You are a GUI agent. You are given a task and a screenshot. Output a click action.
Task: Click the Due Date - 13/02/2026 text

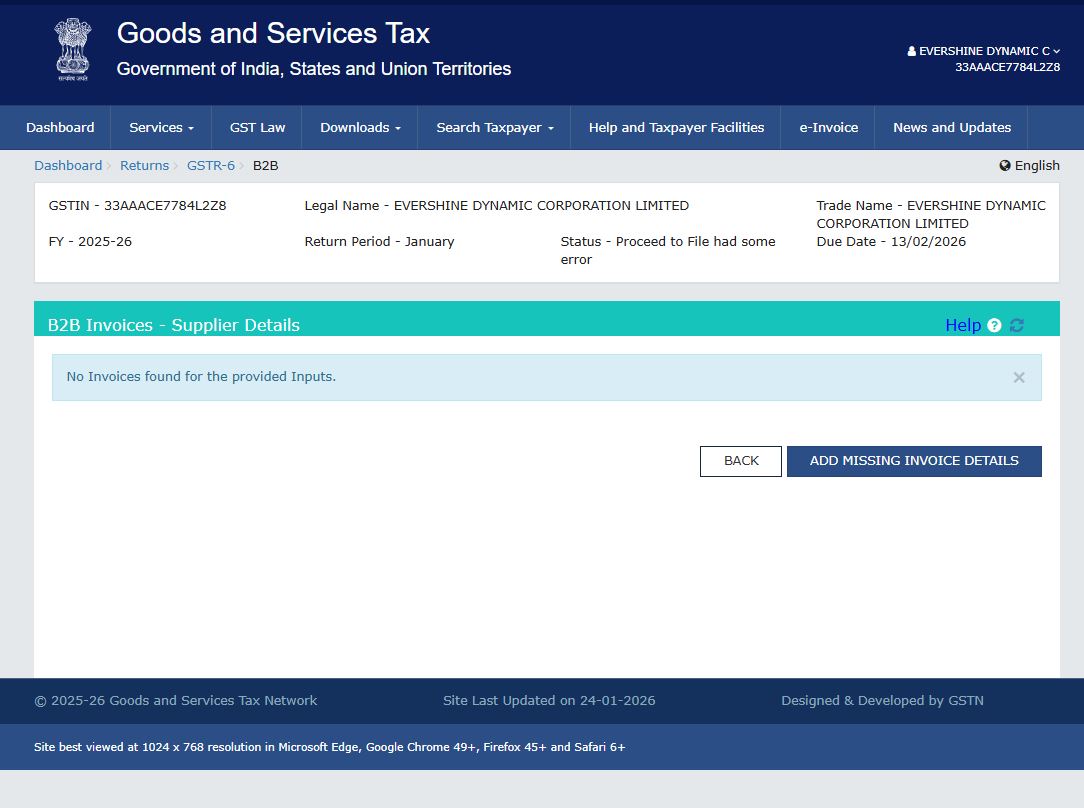tap(891, 241)
